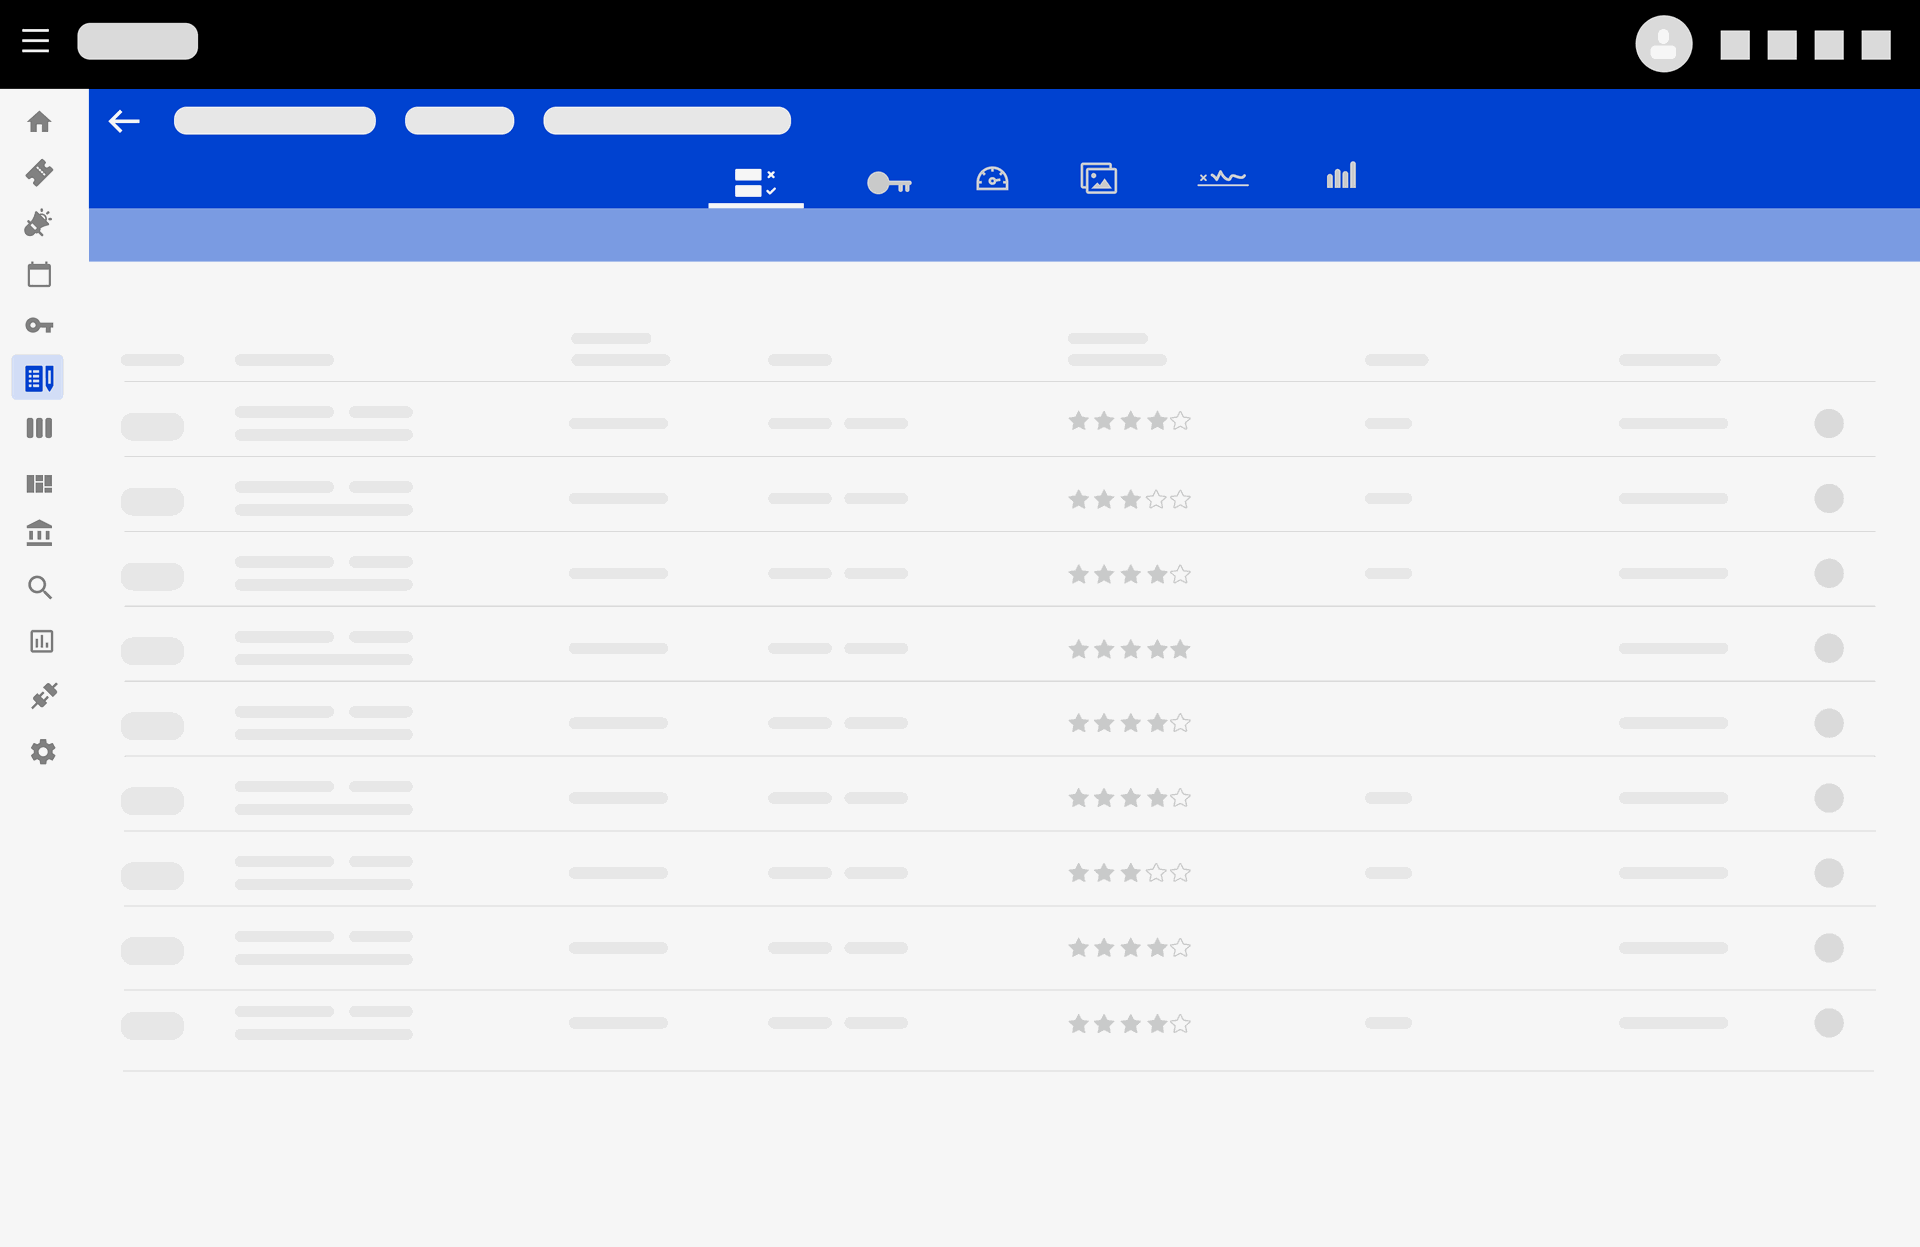Open the ticket icon in sidebar

point(39,172)
